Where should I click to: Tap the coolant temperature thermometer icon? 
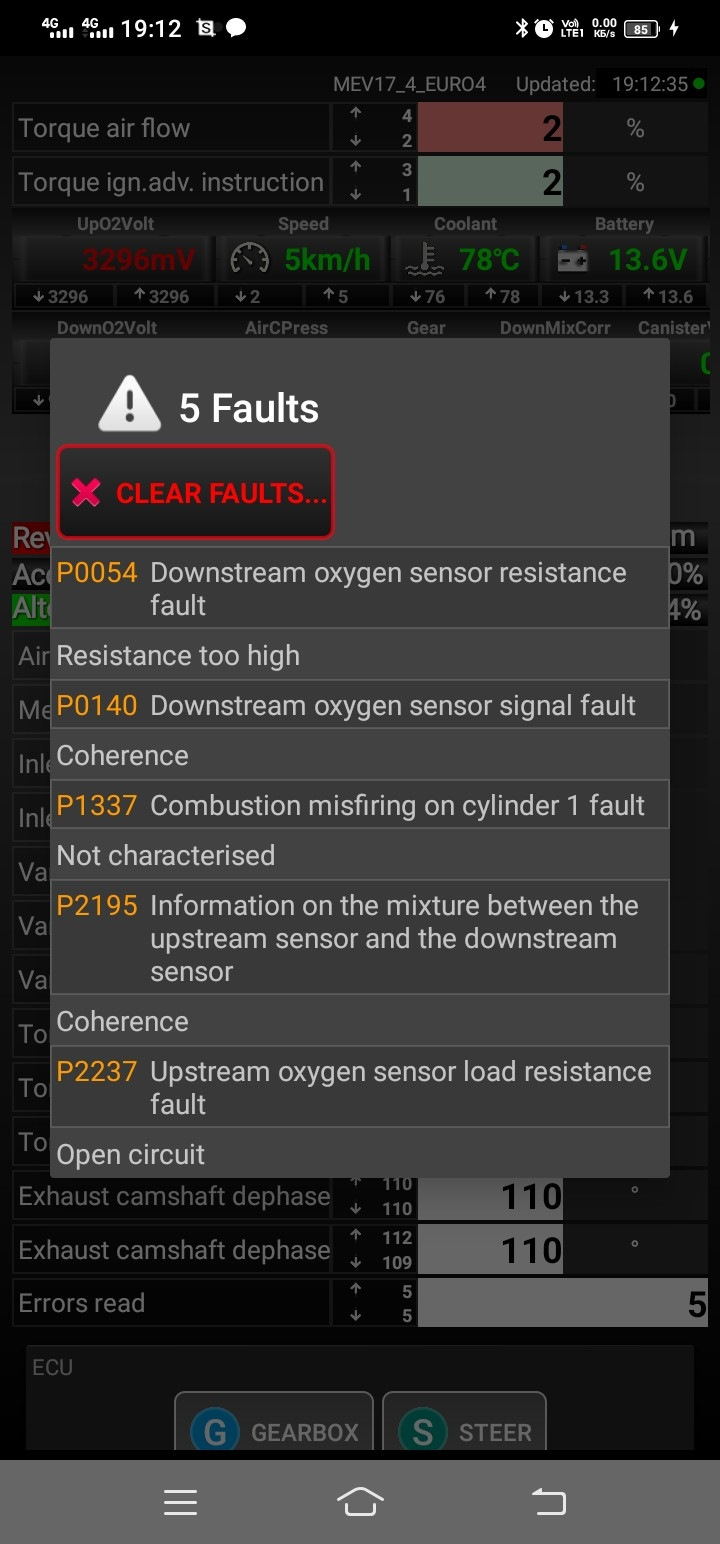423,260
